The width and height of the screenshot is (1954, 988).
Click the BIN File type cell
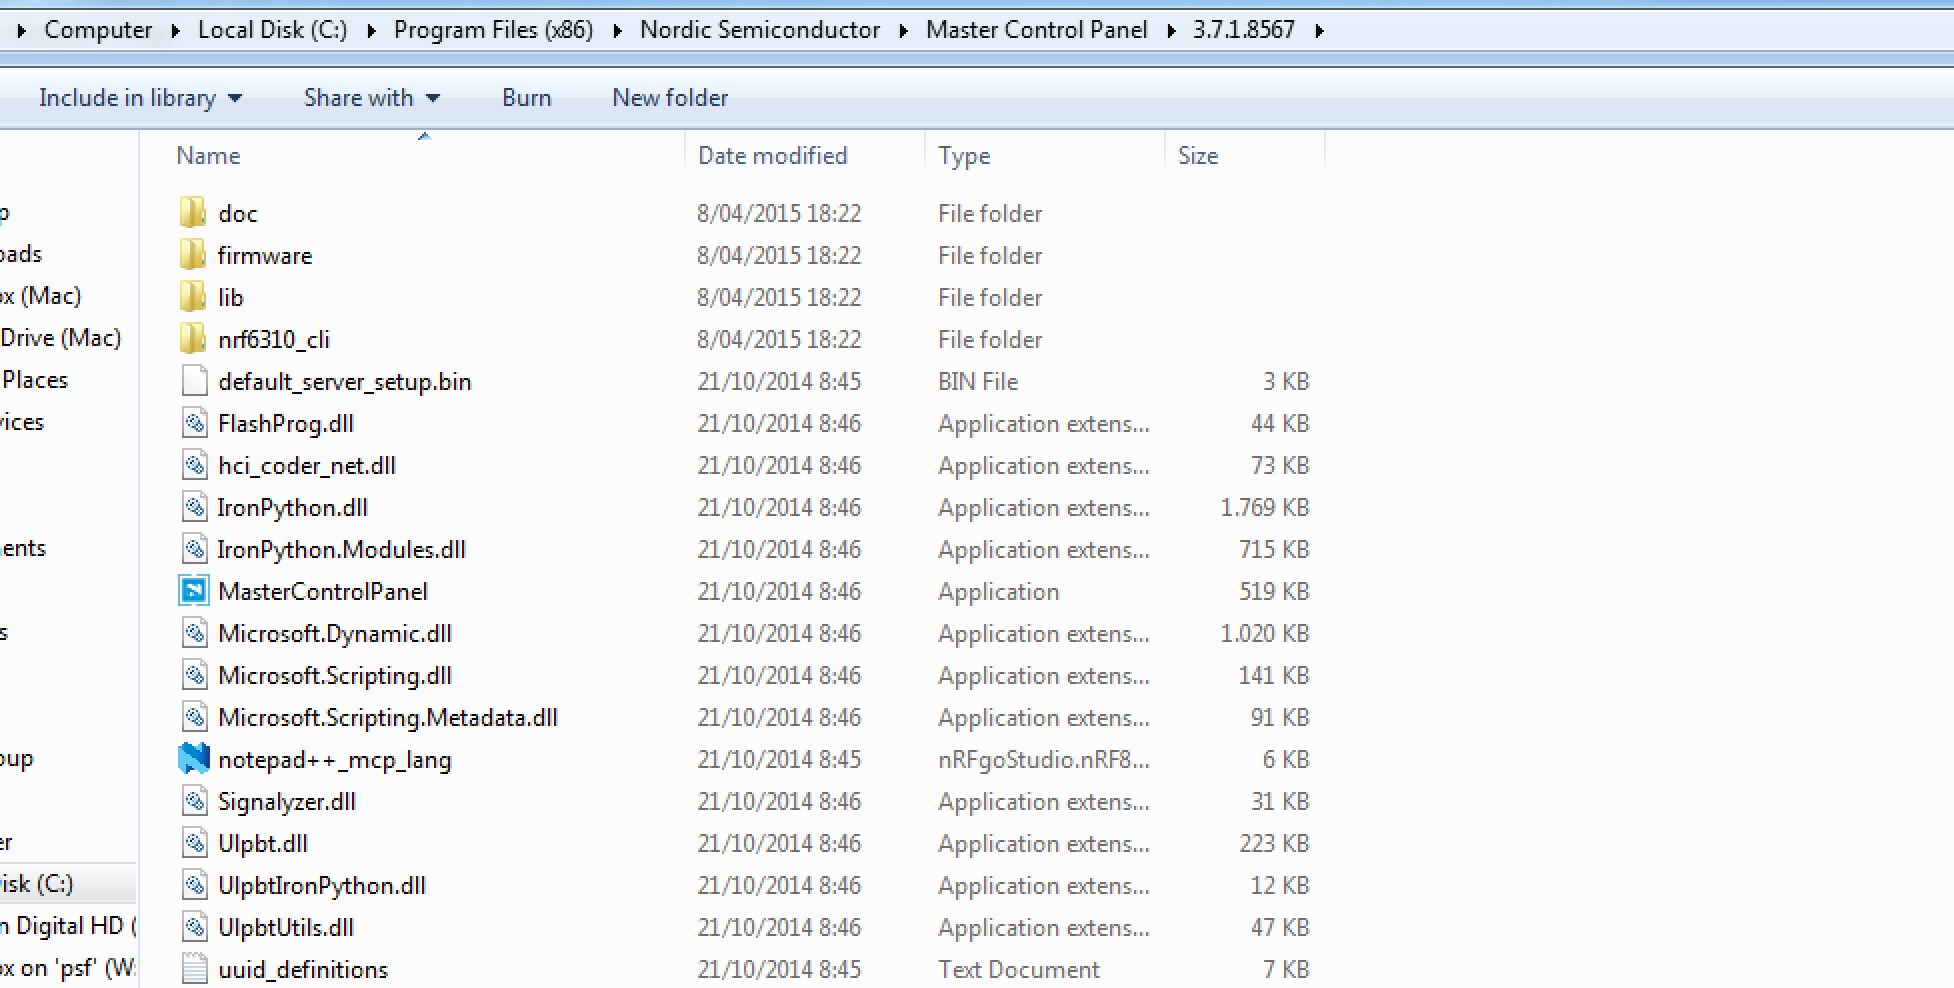coord(978,381)
